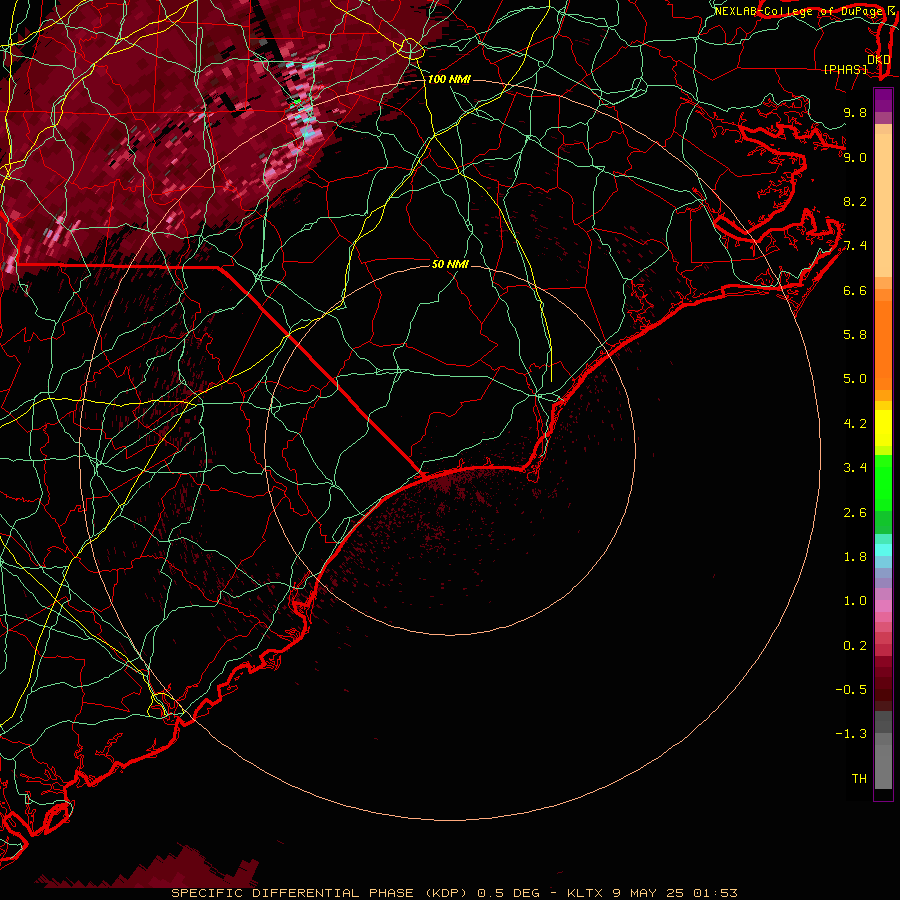Viewport: 900px width, 900px height.
Task: Pick the purple swatch atop the color scale
Action: tap(883, 100)
